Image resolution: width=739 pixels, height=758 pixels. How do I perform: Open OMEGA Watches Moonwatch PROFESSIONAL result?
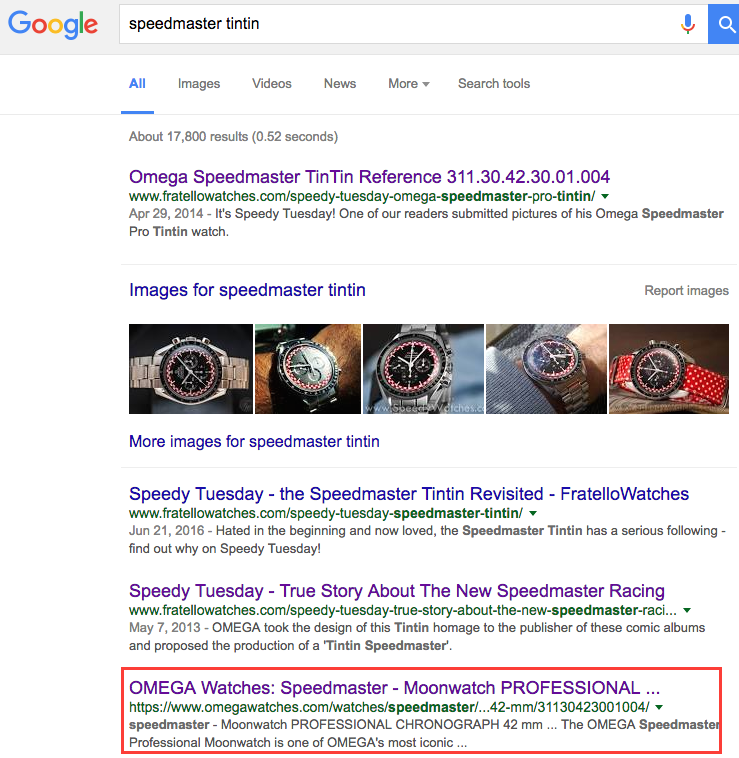point(395,688)
